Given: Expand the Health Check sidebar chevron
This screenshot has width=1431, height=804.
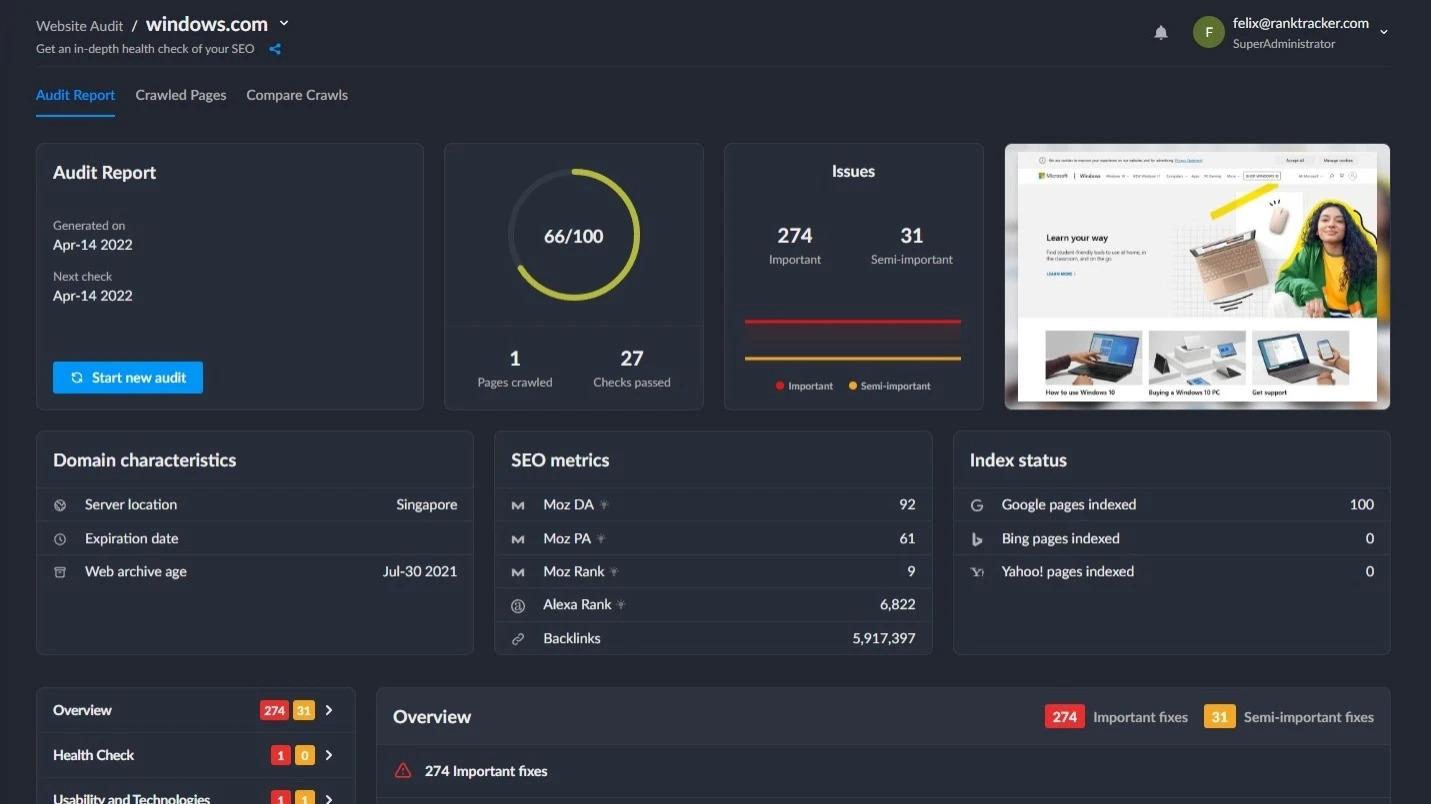Looking at the screenshot, I should [x=329, y=755].
